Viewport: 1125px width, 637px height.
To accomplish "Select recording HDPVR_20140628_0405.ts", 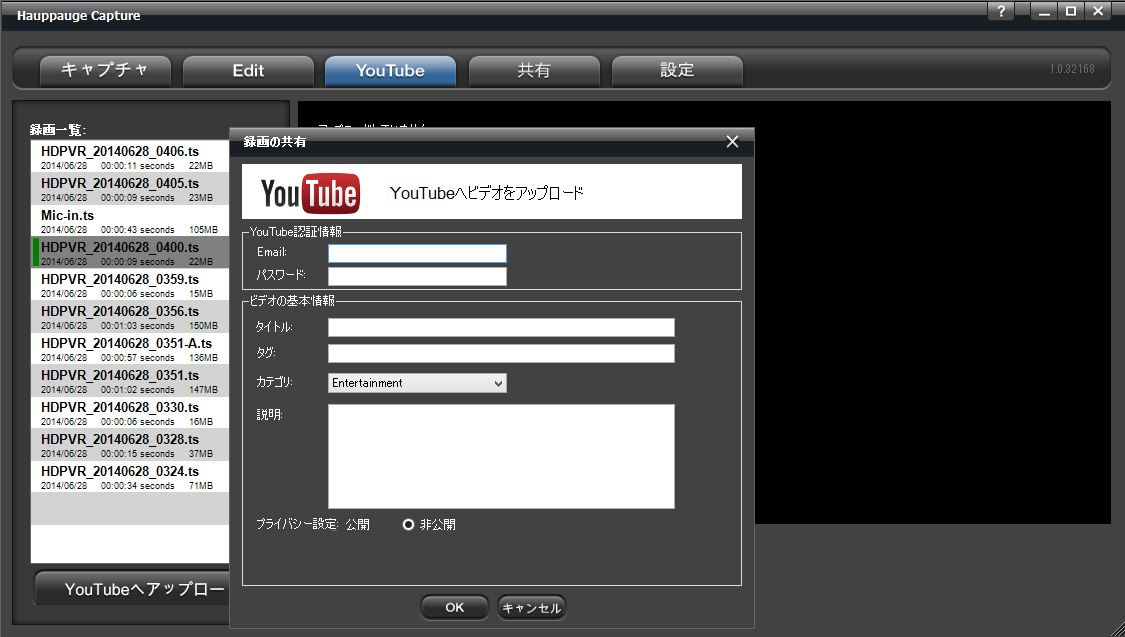I will [130, 189].
